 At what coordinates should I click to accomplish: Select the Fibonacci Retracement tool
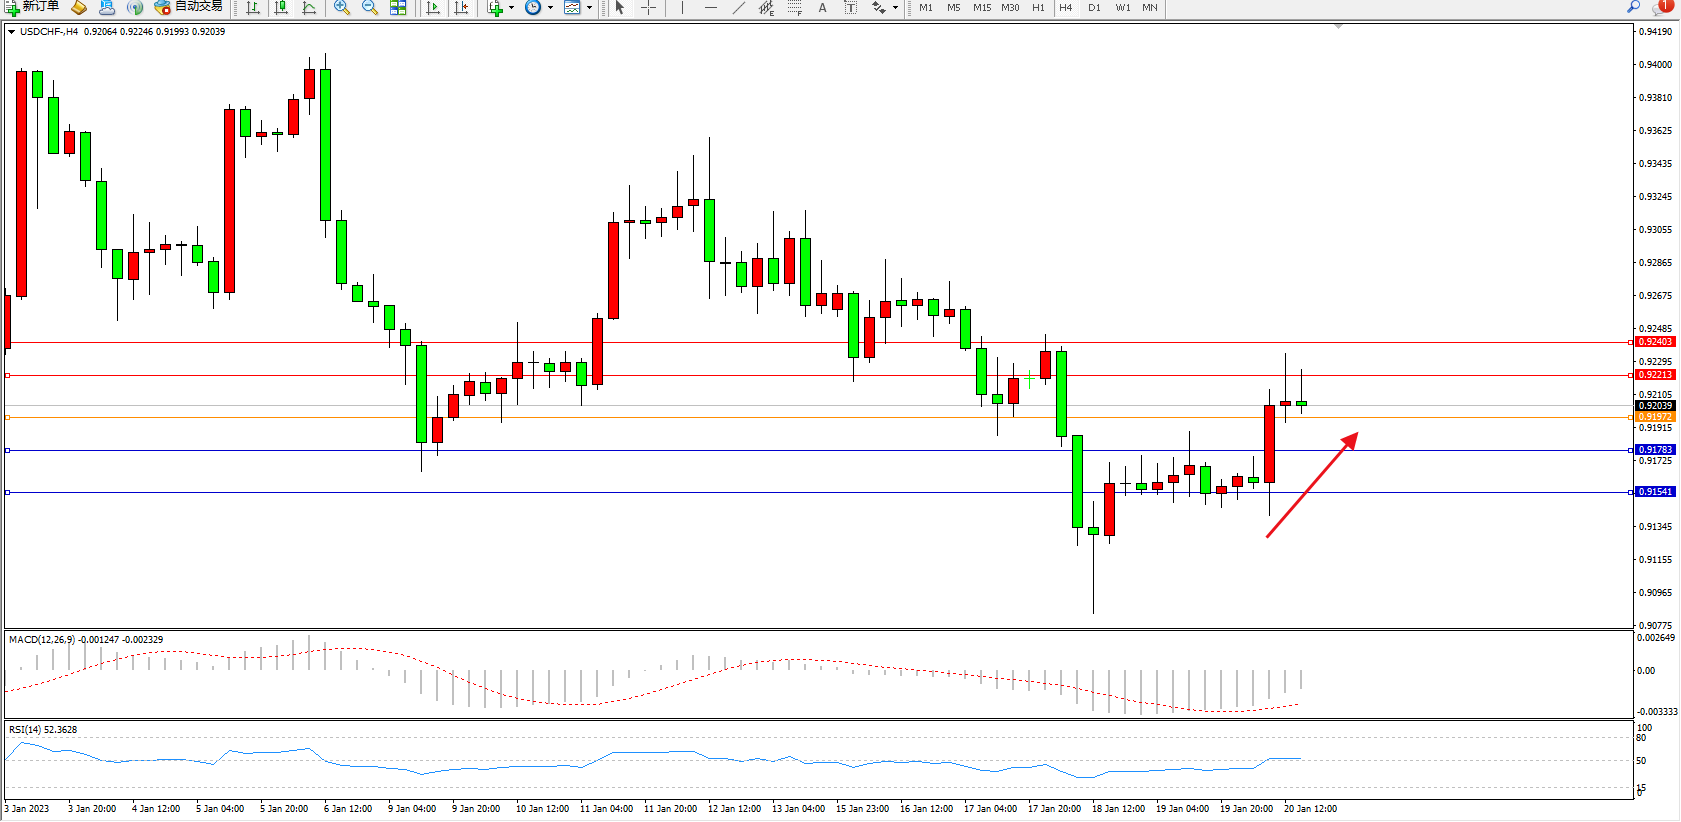tap(794, 8)
